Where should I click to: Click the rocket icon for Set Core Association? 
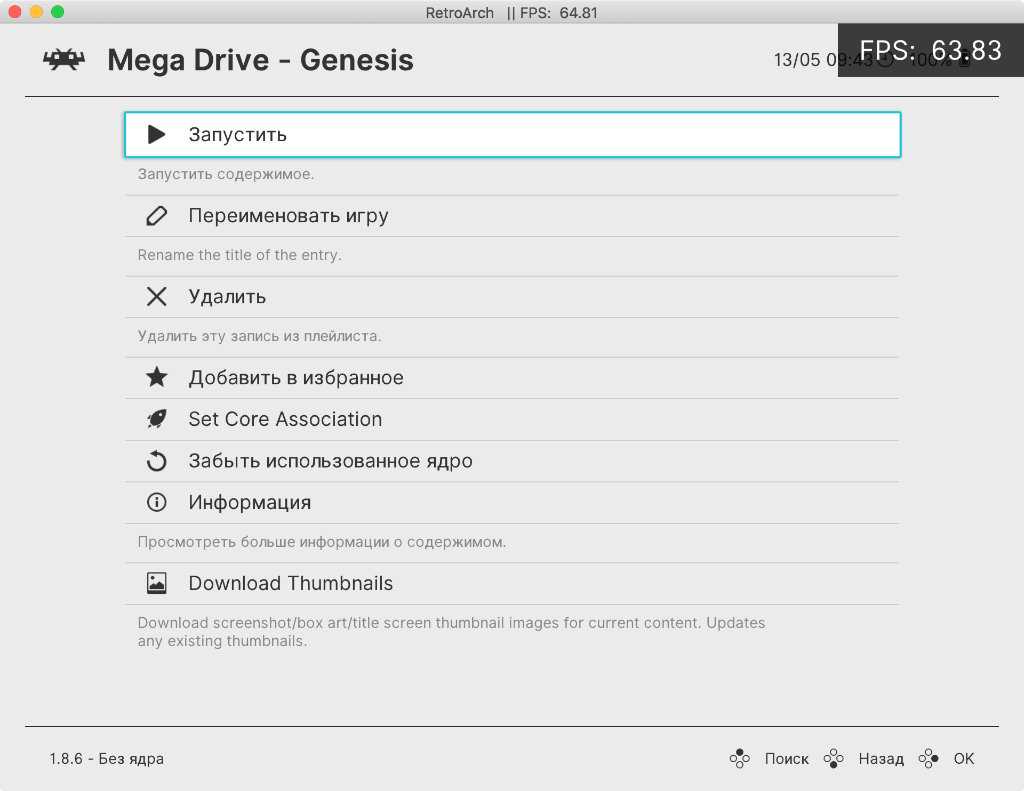point(156,420)
